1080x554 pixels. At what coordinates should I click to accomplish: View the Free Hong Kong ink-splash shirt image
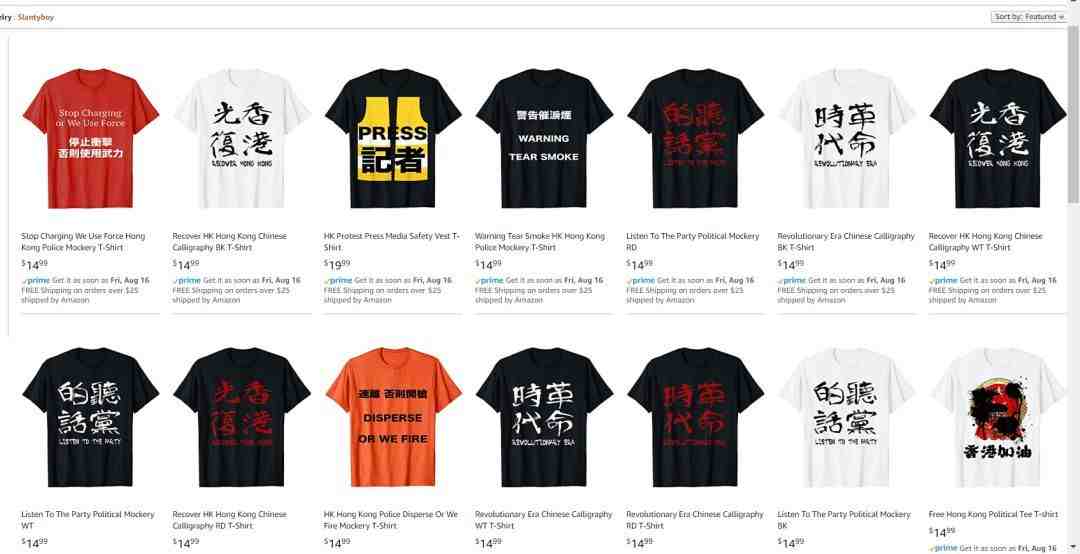[997, 417]
